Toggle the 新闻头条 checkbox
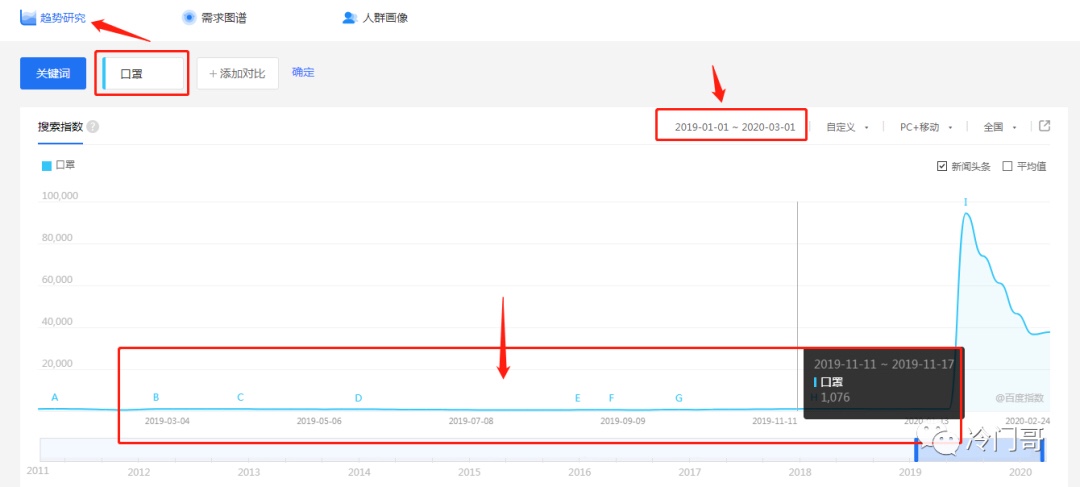 coord(942,166)
